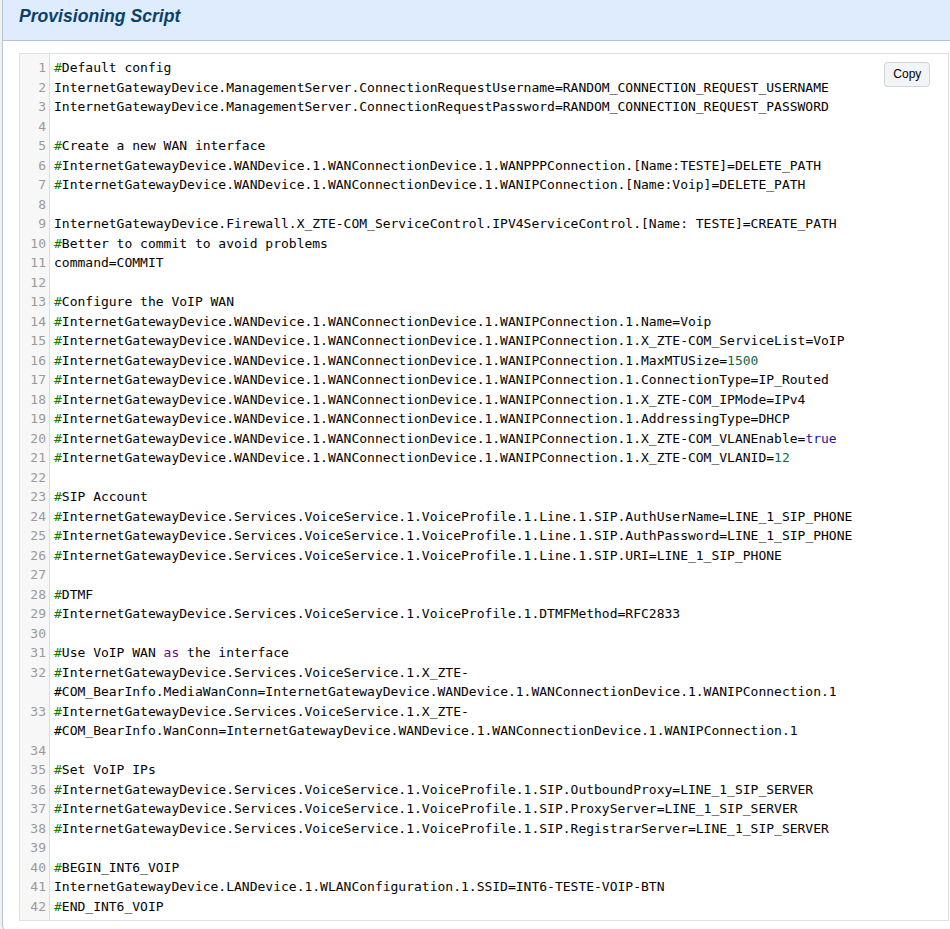
Task: Click the ConnectionType=IP_Routed line
Action: click(441, 380)
